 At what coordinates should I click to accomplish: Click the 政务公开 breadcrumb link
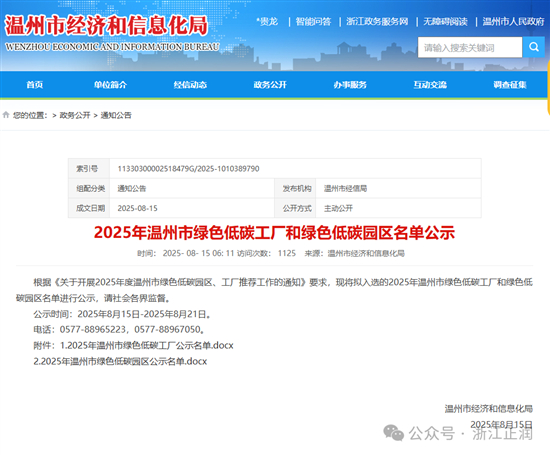(75, 115)
